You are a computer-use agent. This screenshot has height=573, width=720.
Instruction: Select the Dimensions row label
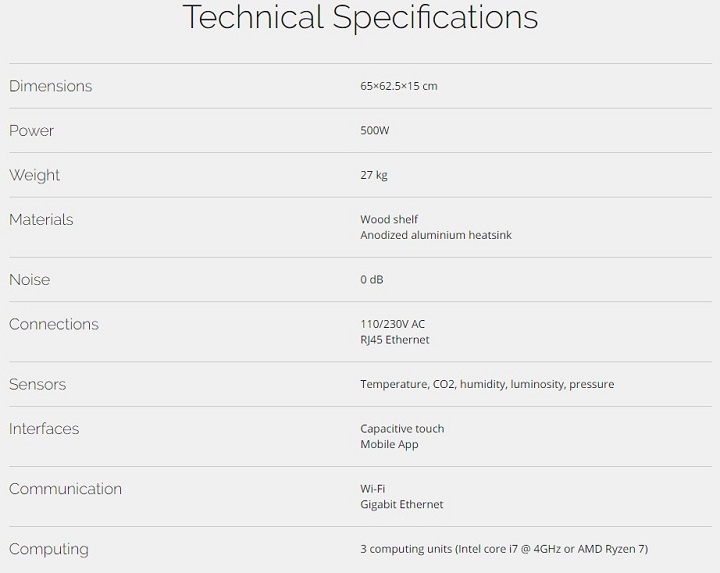pos(50,86)
